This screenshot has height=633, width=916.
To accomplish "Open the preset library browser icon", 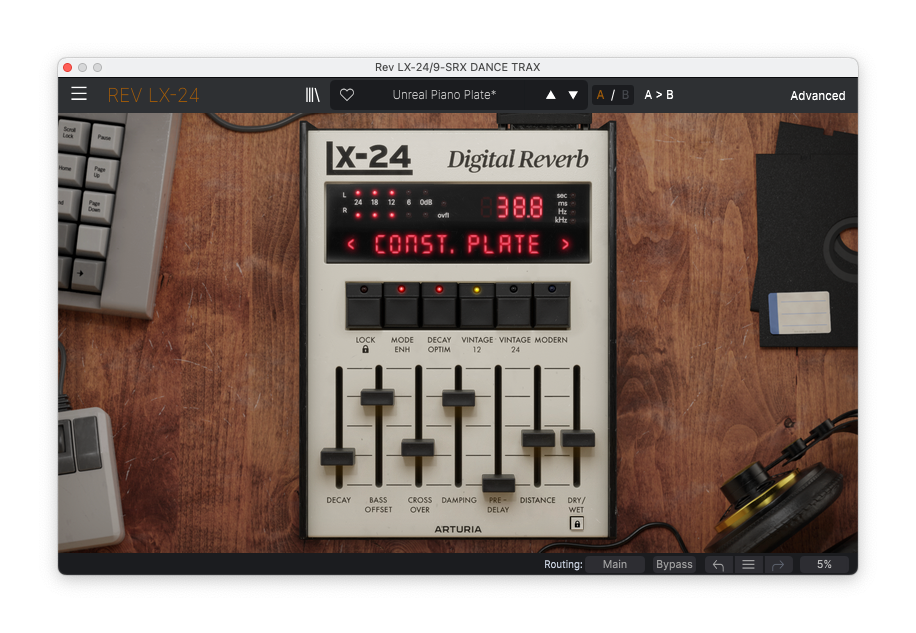I will (313, 95).
